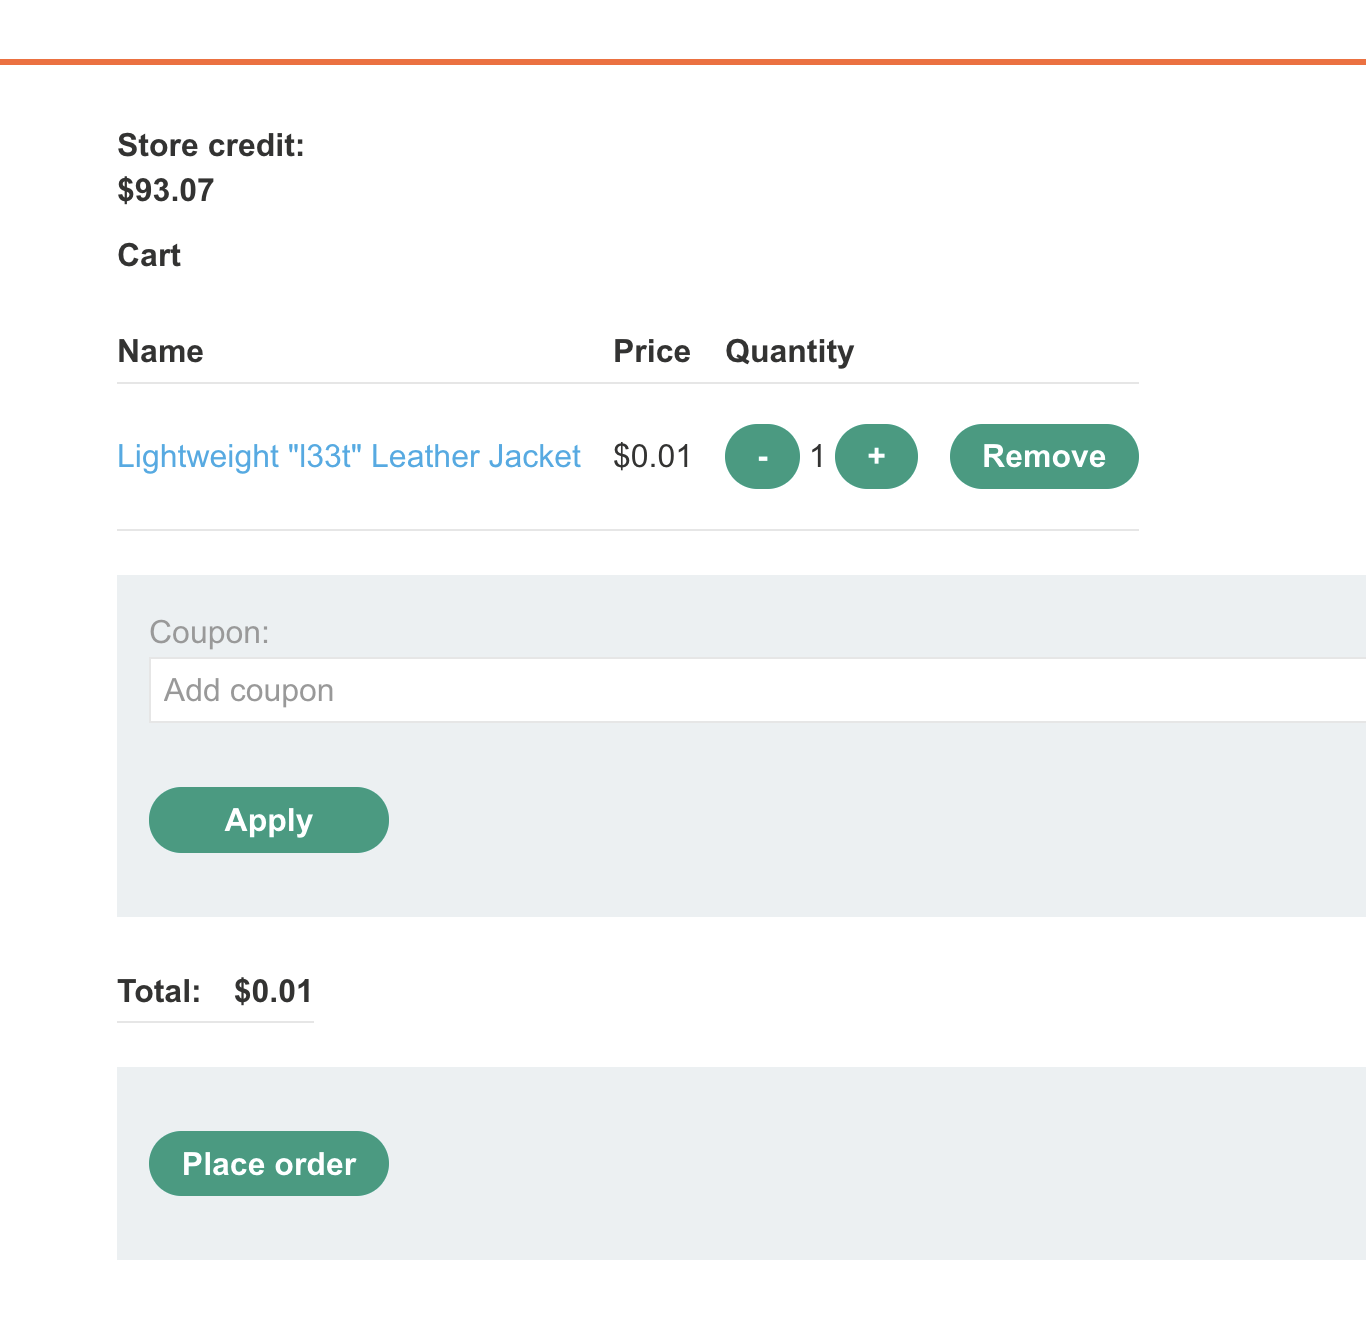Remove the leather jacket from cart
The width and height of the screenshot is (1366, 1326).
(x=1043, y=457)
